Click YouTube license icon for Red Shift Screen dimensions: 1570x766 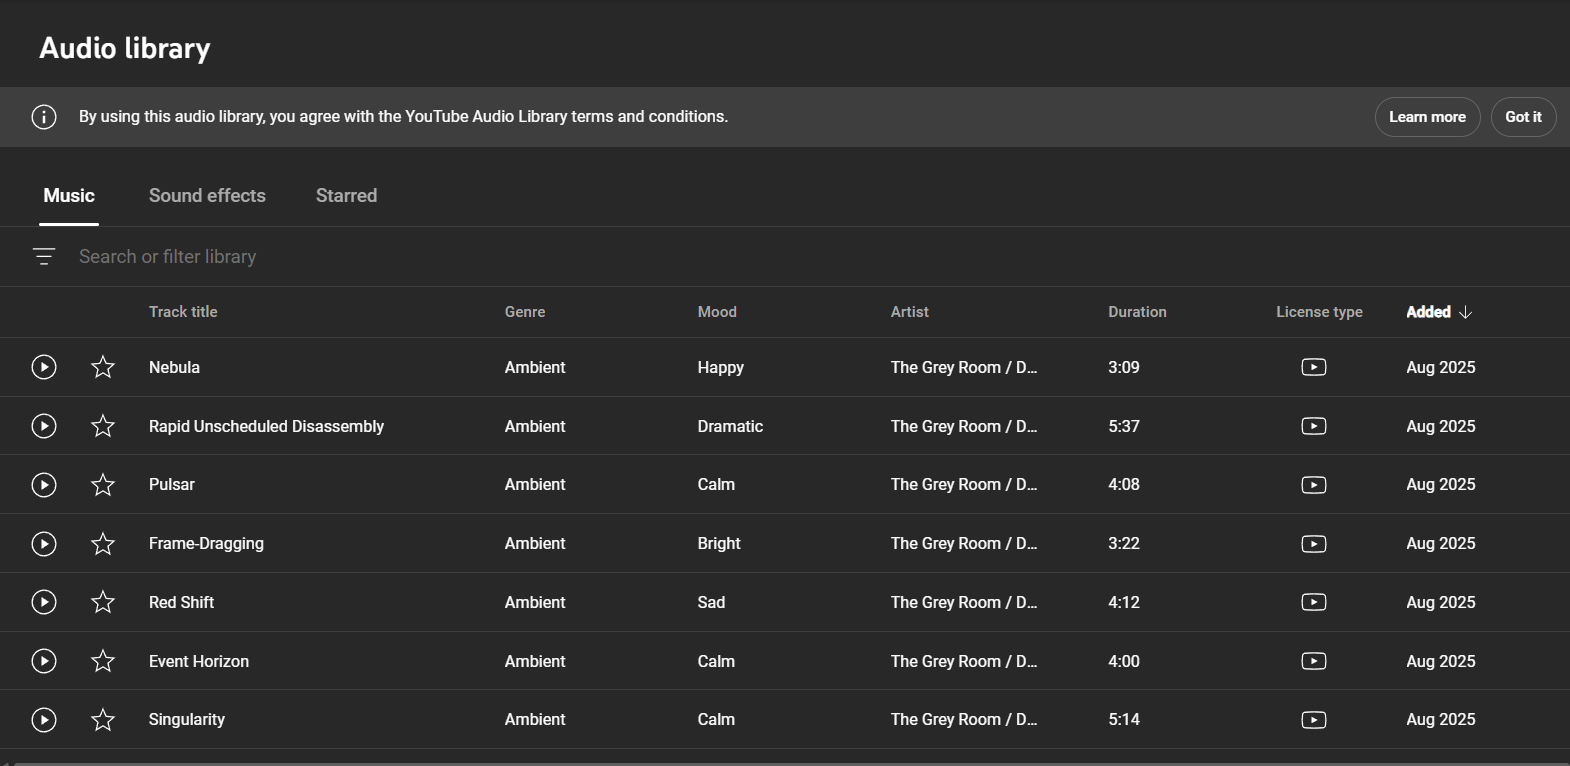(1314, 602)
